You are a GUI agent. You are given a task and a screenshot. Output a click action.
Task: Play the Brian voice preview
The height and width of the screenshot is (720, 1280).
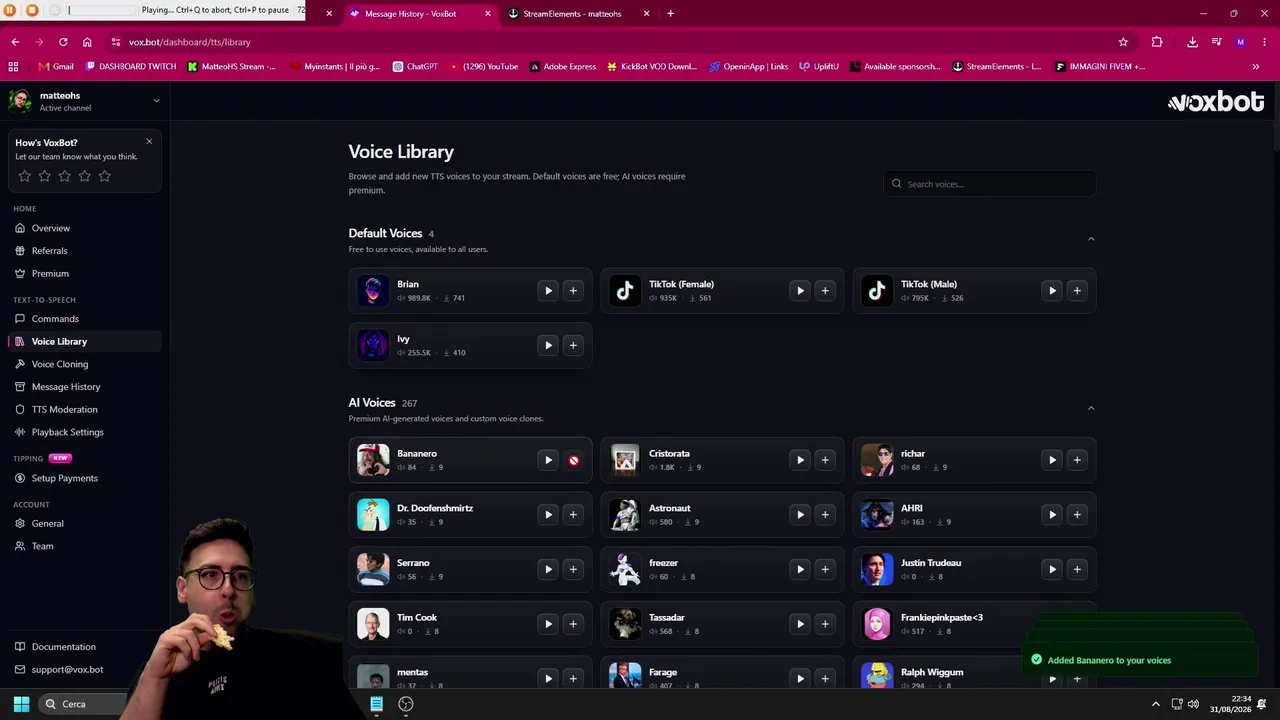[x=548, y=291]
